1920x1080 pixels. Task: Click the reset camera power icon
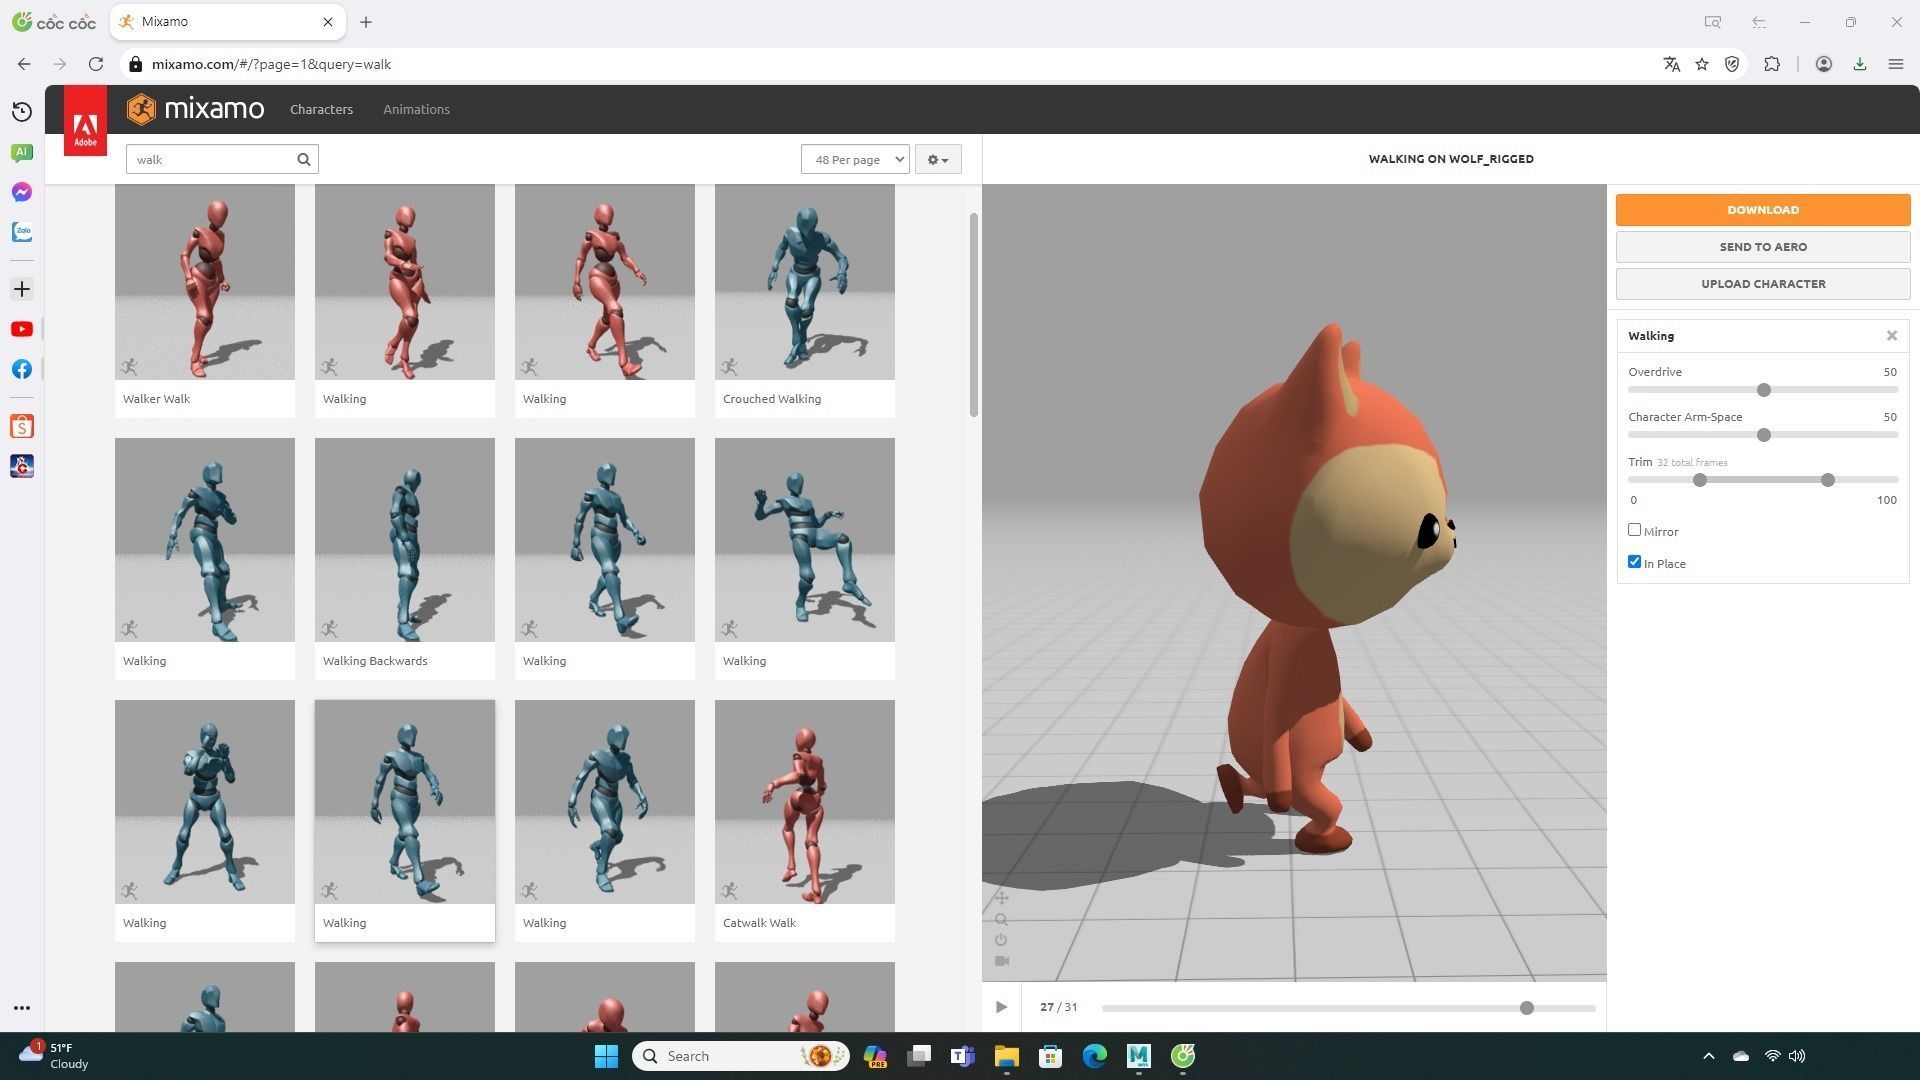tap(1002, 940)
